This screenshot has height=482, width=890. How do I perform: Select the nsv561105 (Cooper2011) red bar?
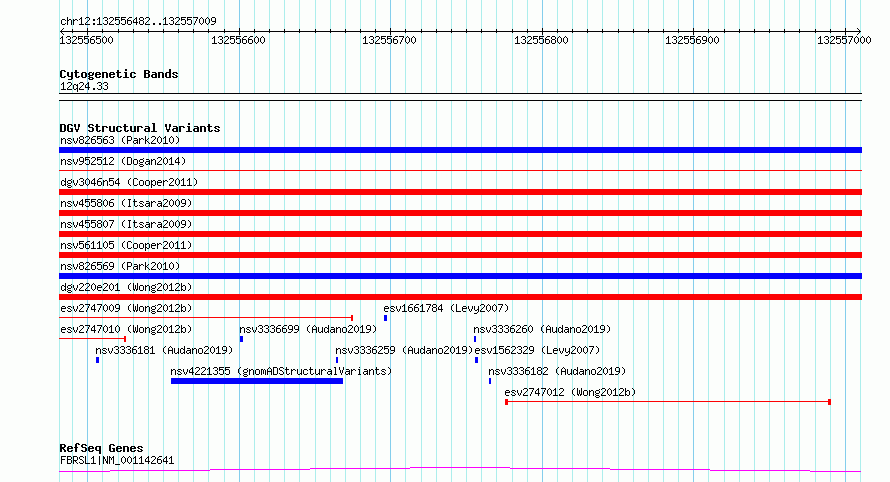[x=460, y=255]
